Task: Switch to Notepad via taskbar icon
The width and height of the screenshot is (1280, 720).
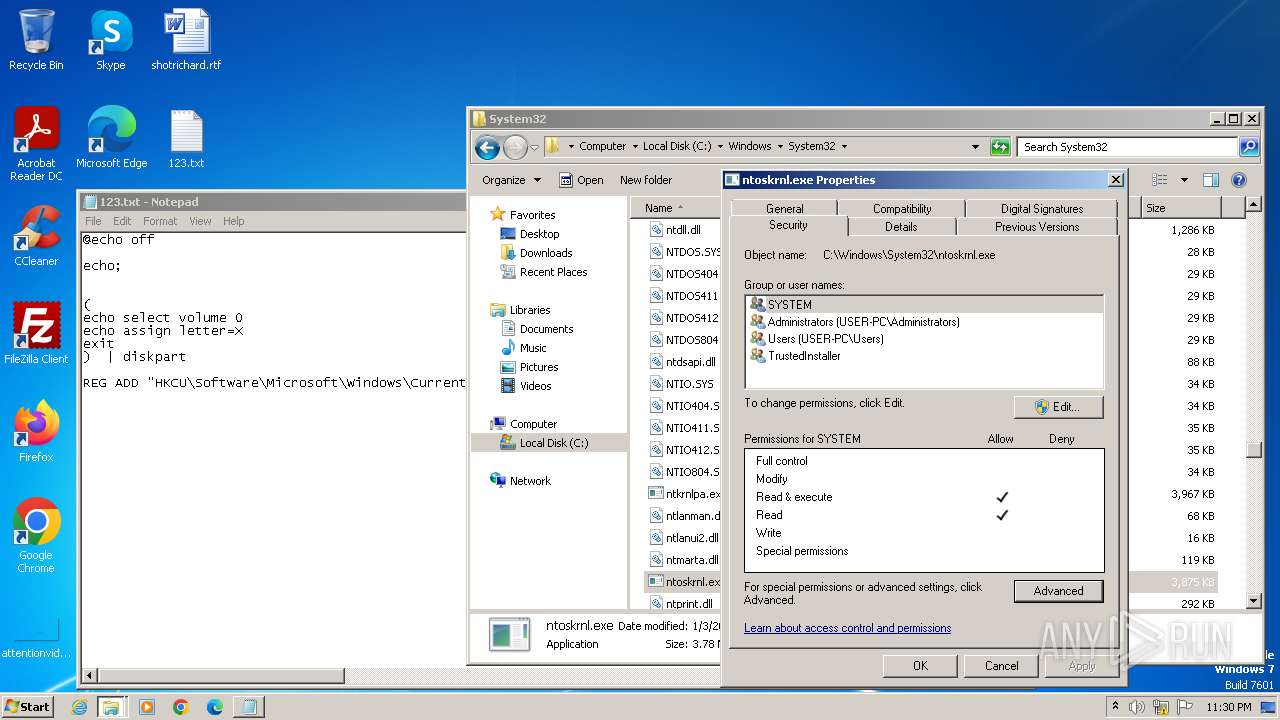Action: (x=248, y=707)
